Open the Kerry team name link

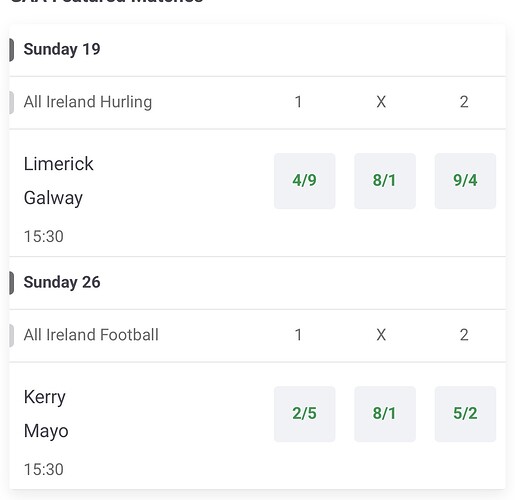pos(45,397)
